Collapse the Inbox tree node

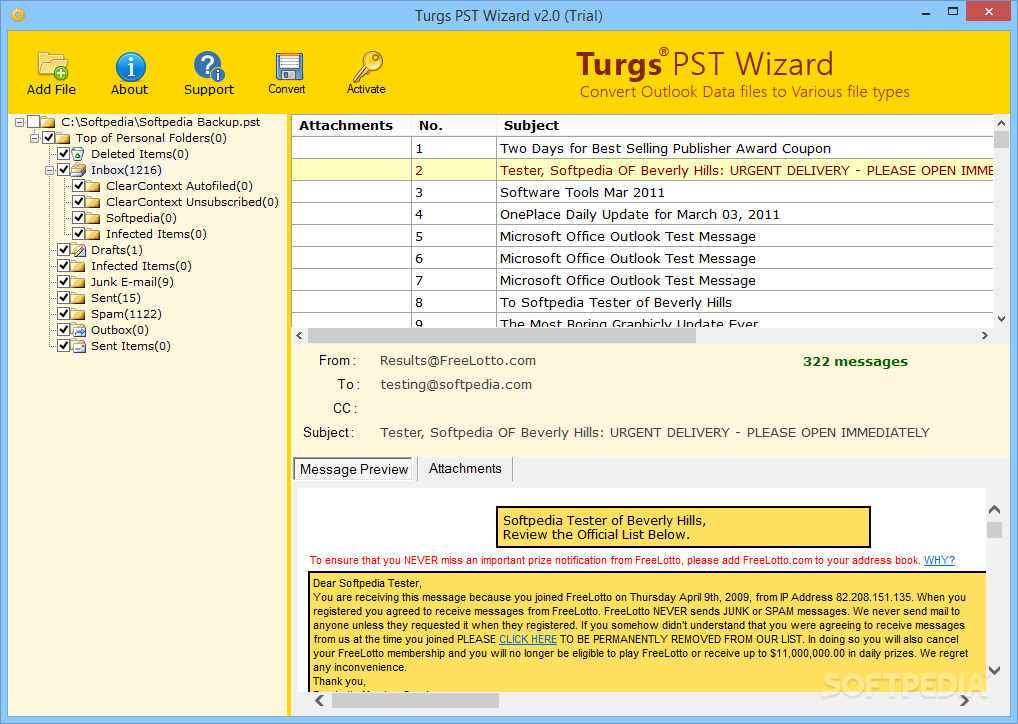tap(49, 170)
